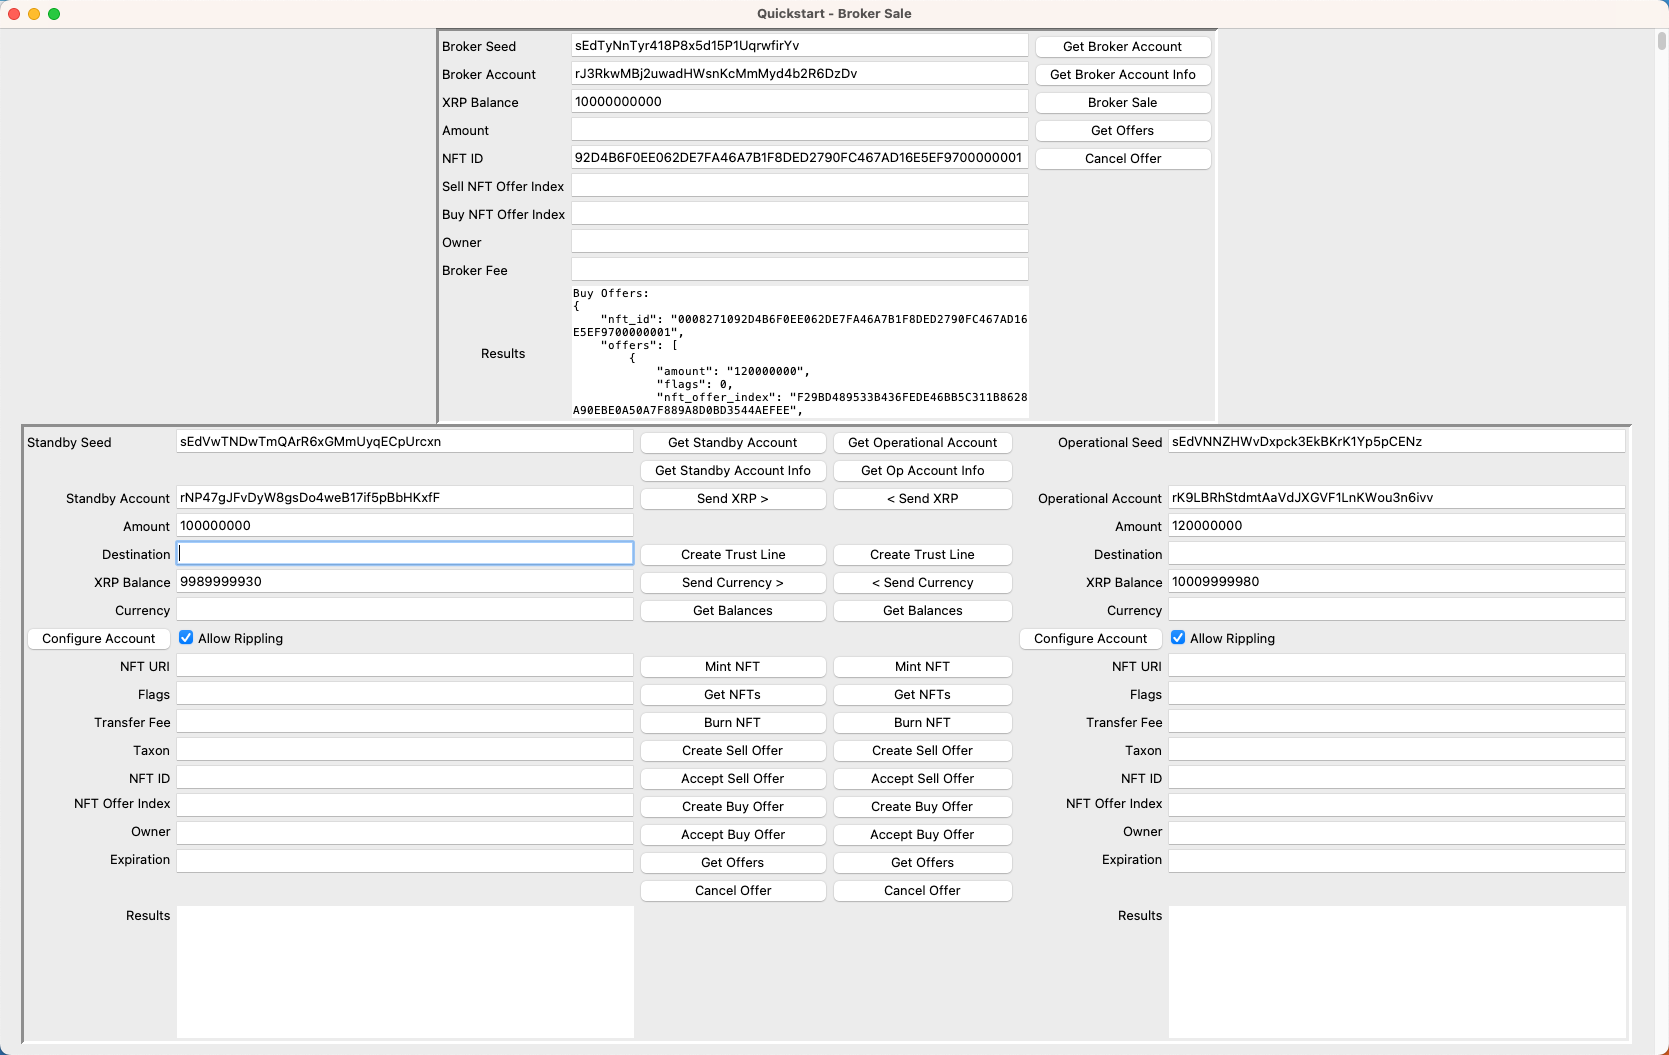Image resolution: width=1669 pixels, height=1055 pixels.
Task: Uncheck the standby Allow Rippling checkbox
Action: point(186,638)
